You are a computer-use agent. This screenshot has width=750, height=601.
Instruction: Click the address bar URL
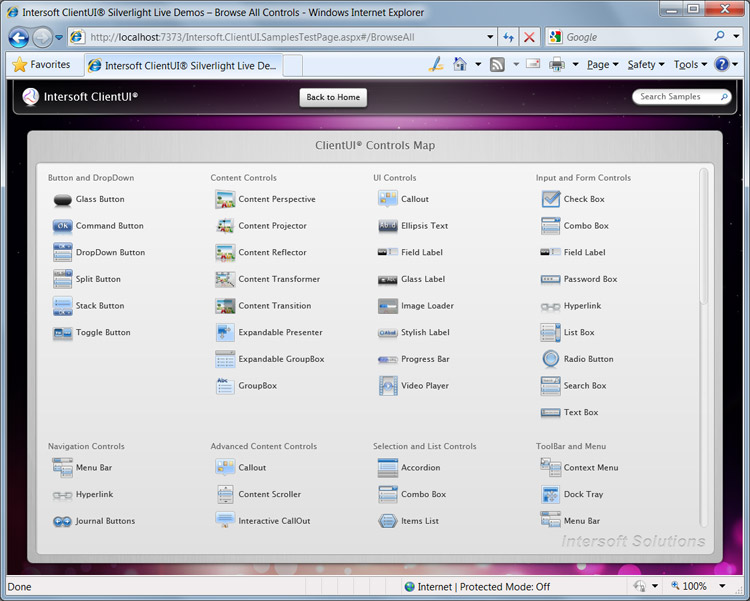tap(252, 37)
